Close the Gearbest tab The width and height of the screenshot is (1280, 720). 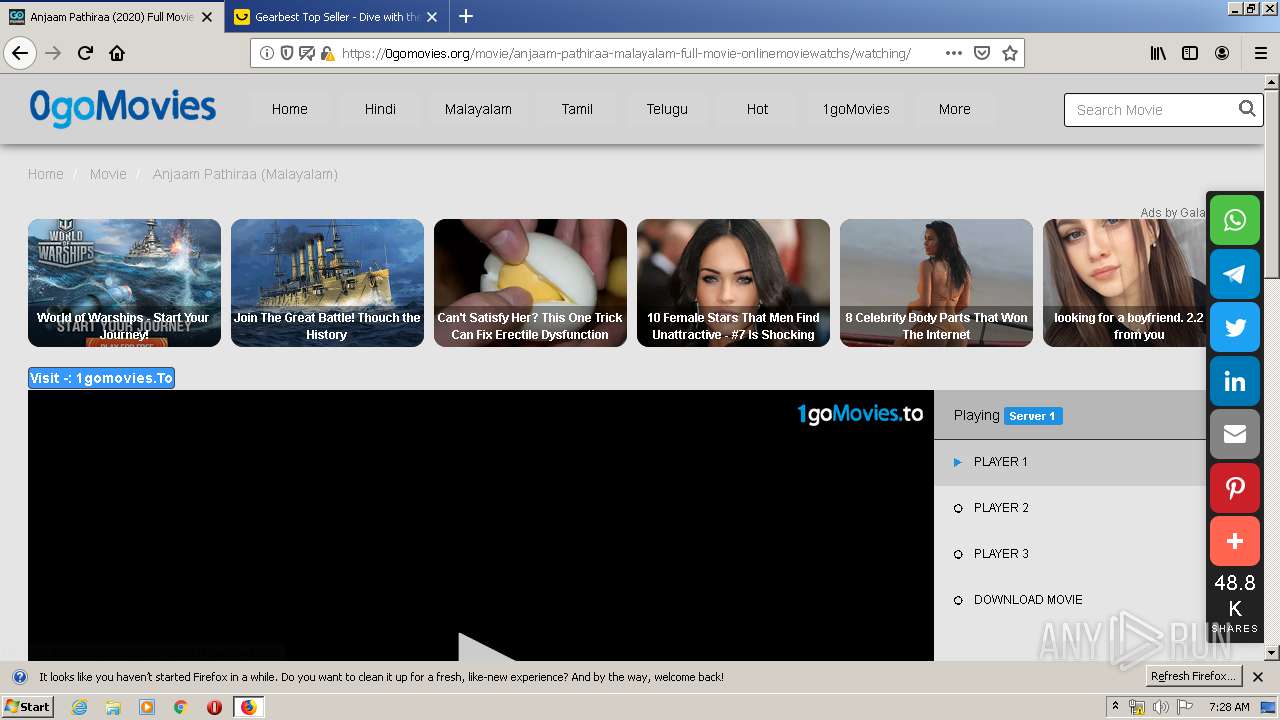pyautogui.click(x=434, y=17)
